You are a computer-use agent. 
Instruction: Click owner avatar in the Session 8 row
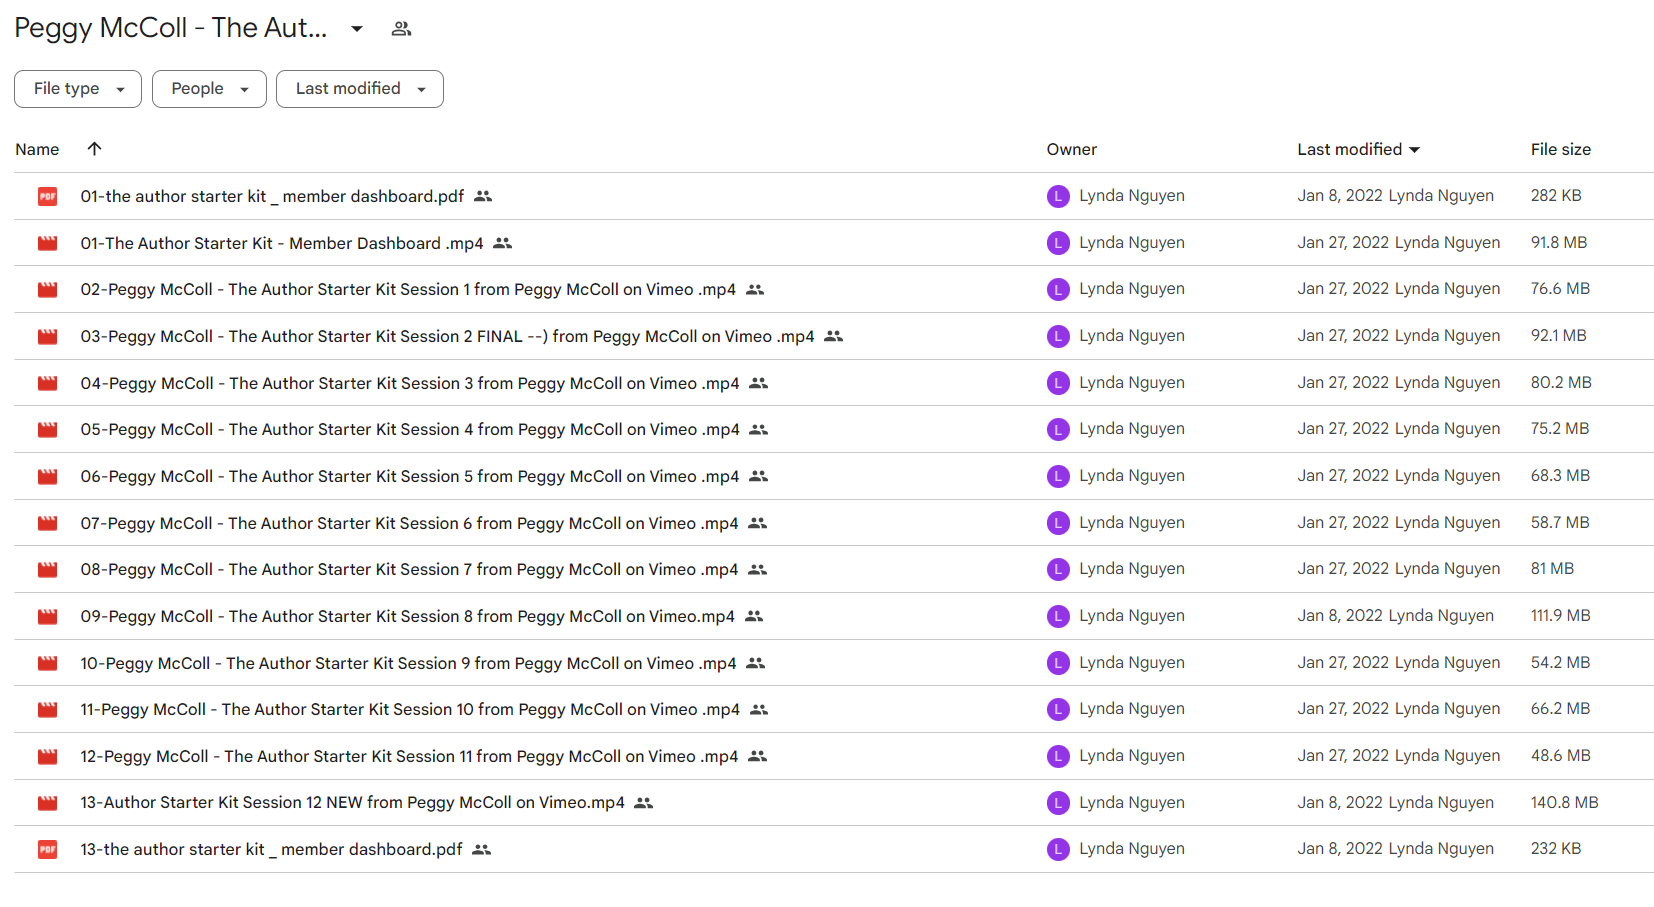tap(1058, 616)
